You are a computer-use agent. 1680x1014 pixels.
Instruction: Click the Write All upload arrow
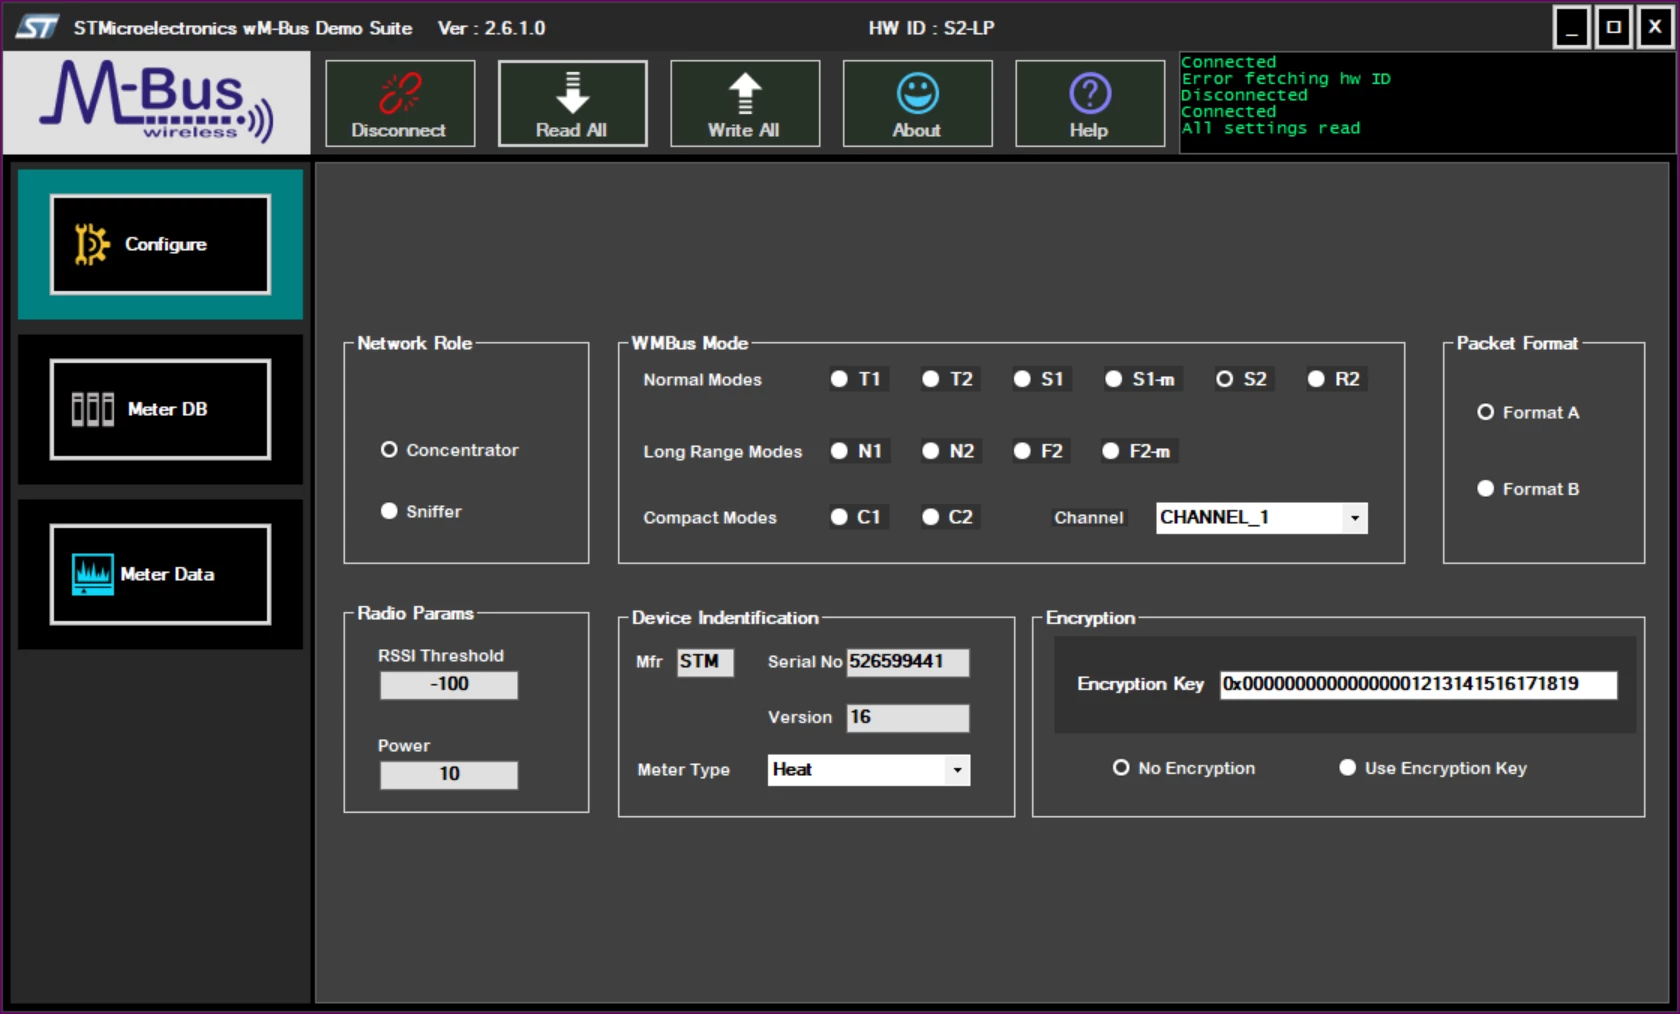pyautogui.click(x=745, y=94)
